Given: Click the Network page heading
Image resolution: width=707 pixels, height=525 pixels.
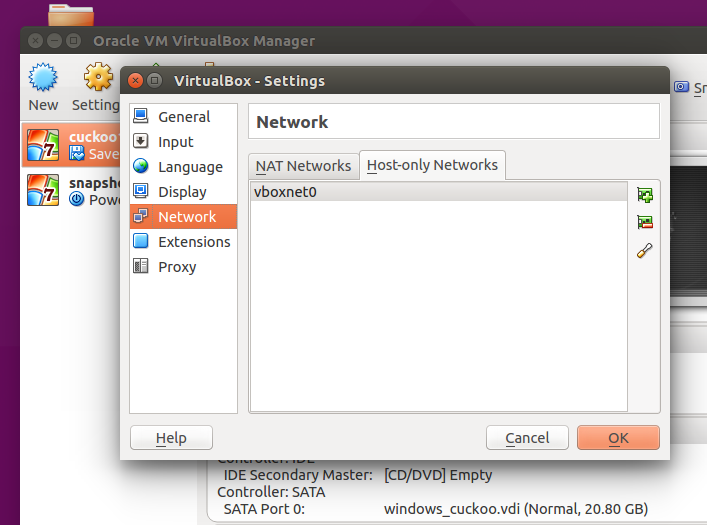Looking at the screenshot, I should coord(292,122).
